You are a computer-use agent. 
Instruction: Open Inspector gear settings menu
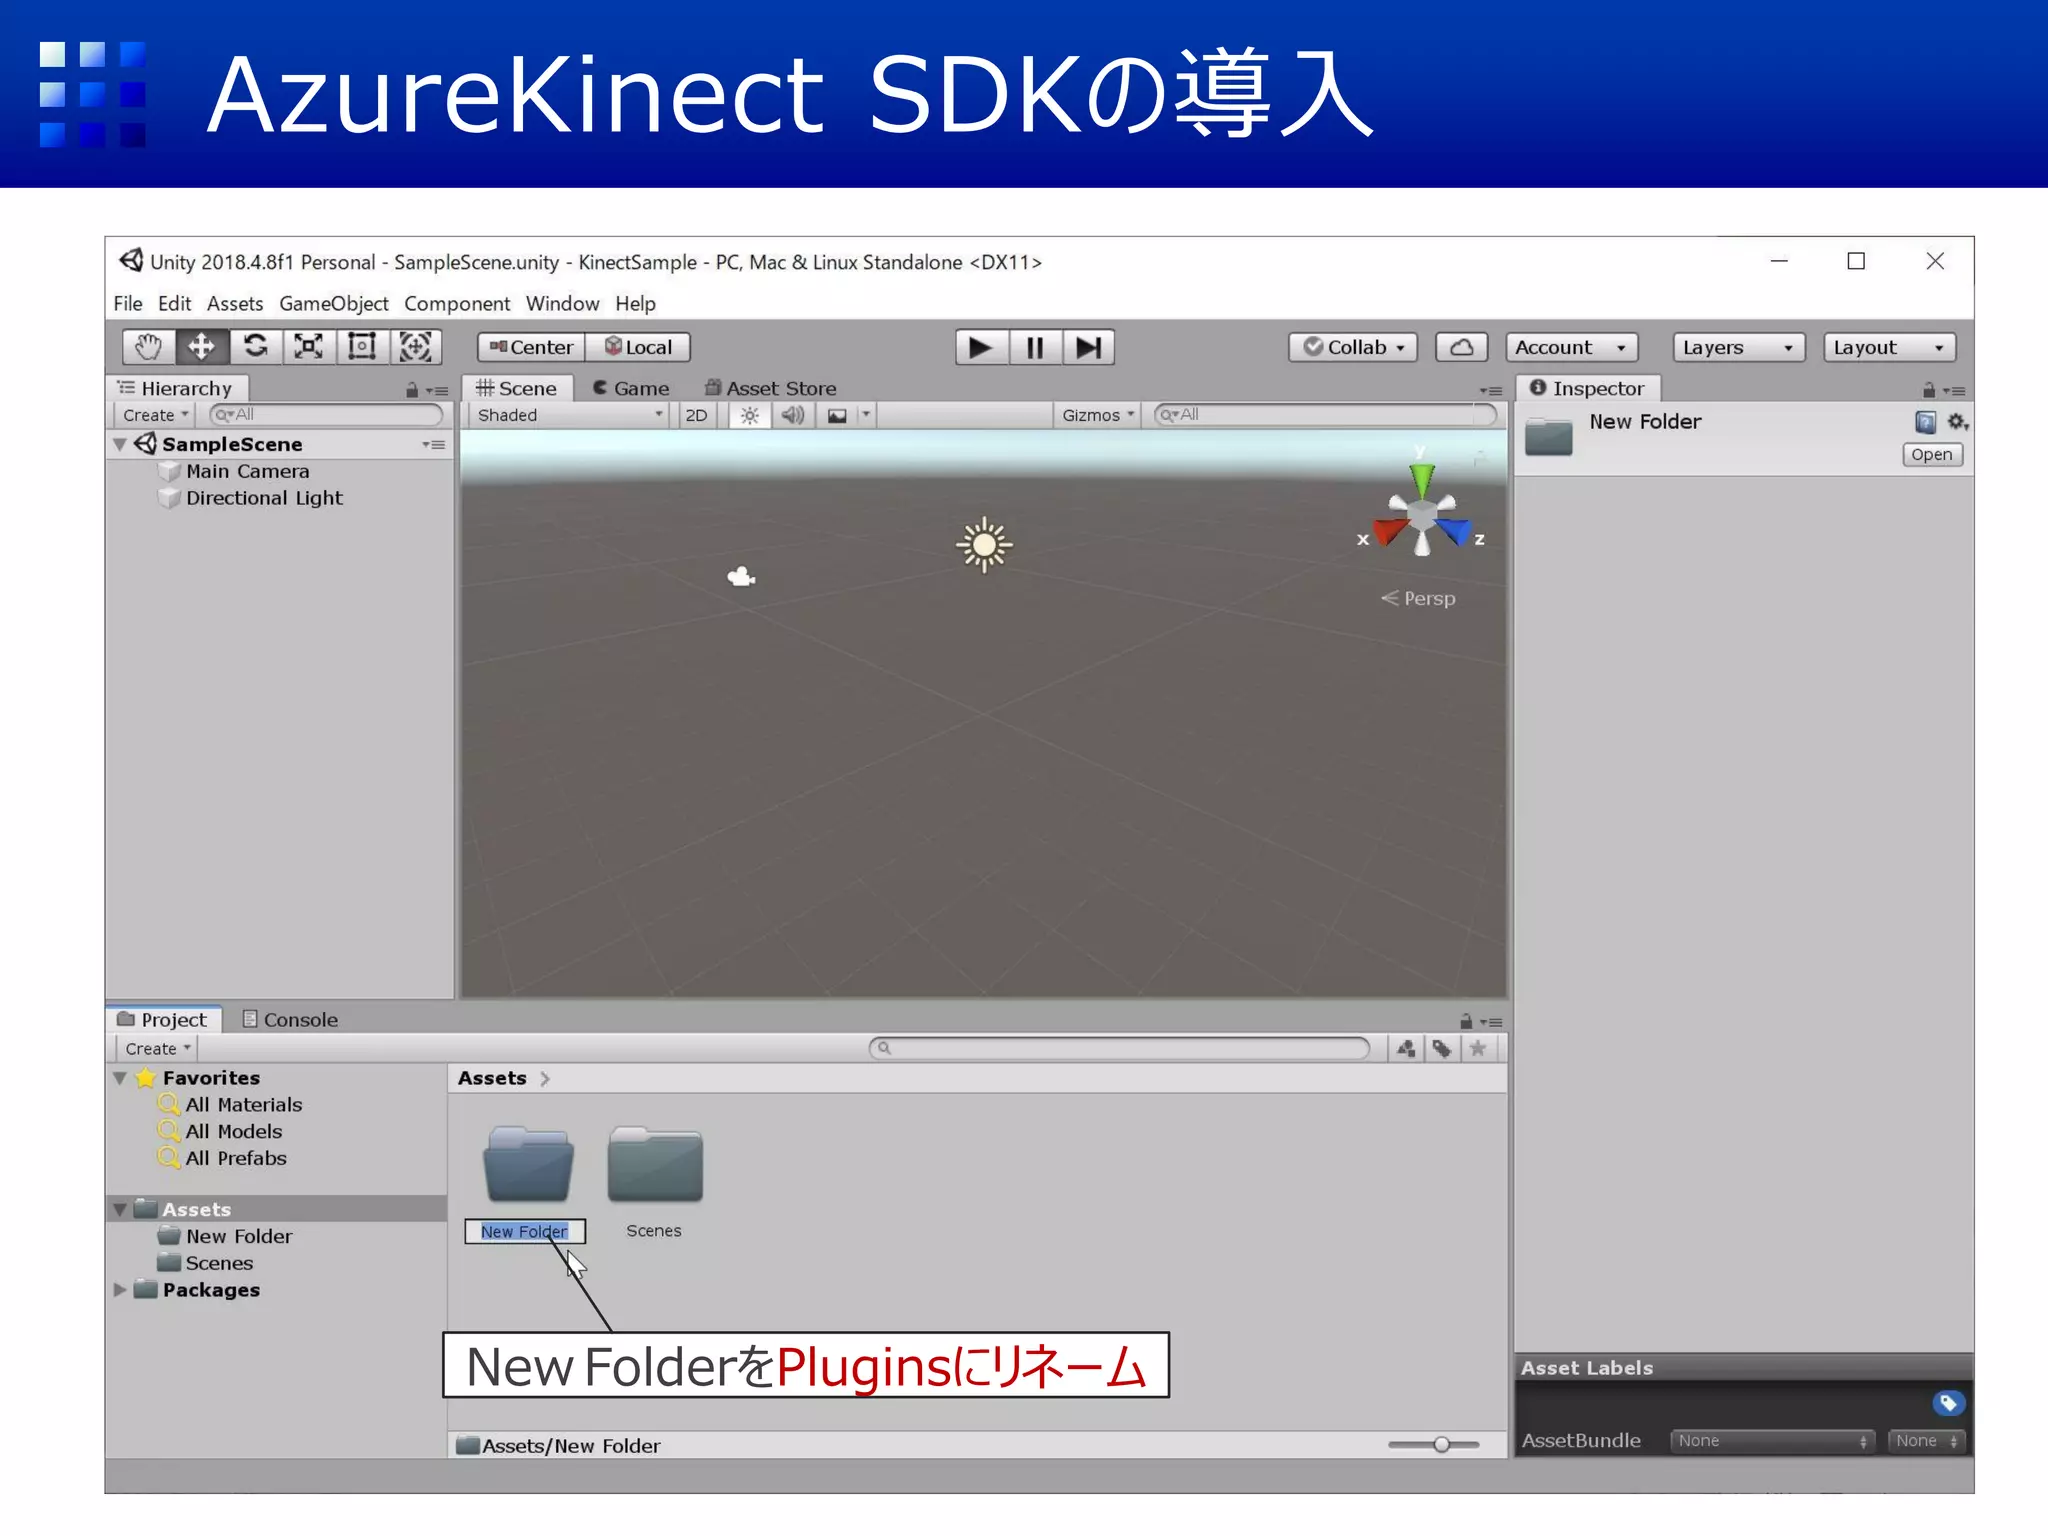tap(1958, 422)
